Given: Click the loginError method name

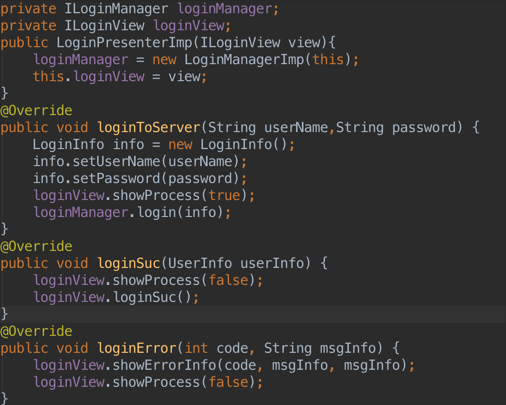Looking at the screenshot, I should pyautogui.click(x=137, y=348).
